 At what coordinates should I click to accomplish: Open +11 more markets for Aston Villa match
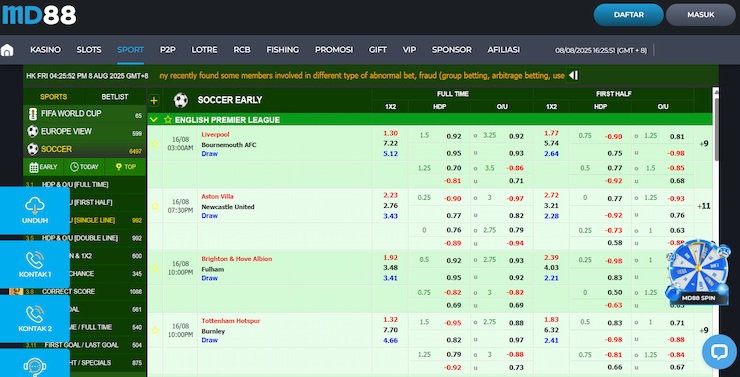tap(703, 206)
